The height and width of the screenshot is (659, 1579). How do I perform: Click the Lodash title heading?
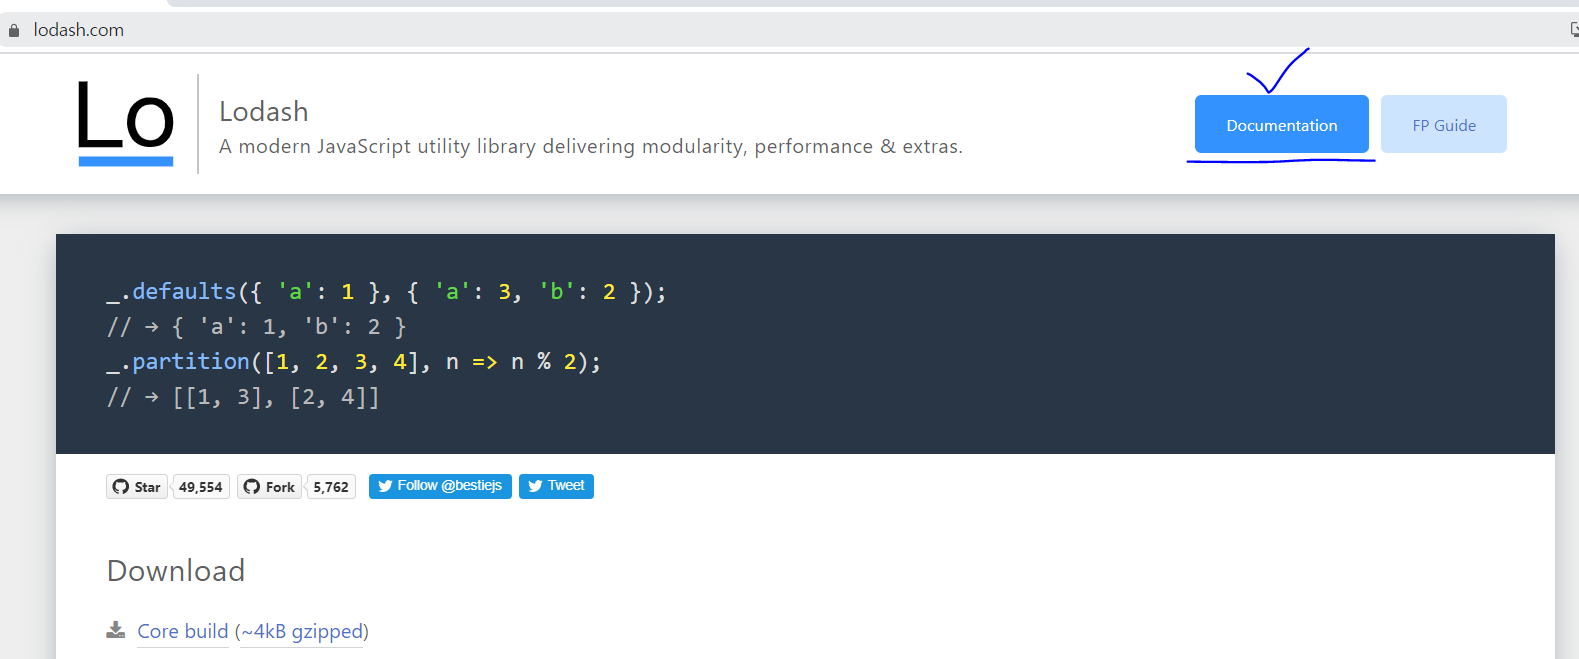tap(264, 111)
